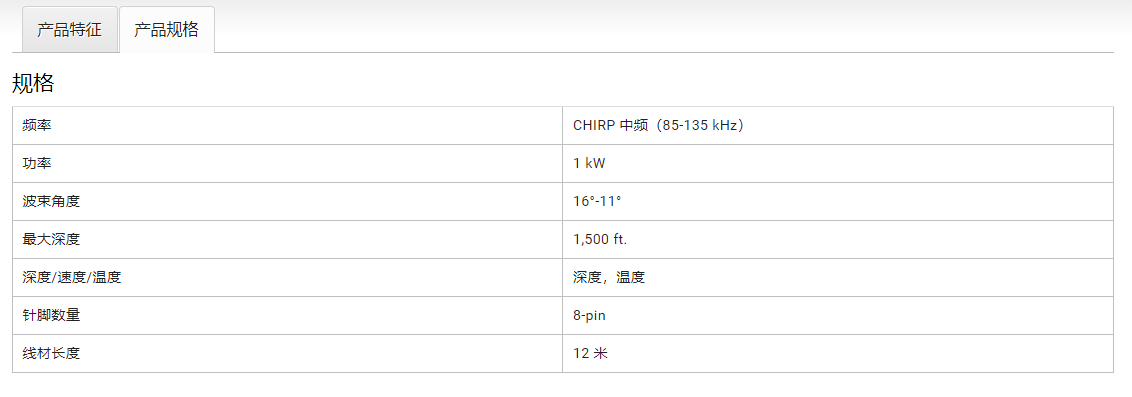
Task: Select the 1 kW power value
Action: [589, 163]
